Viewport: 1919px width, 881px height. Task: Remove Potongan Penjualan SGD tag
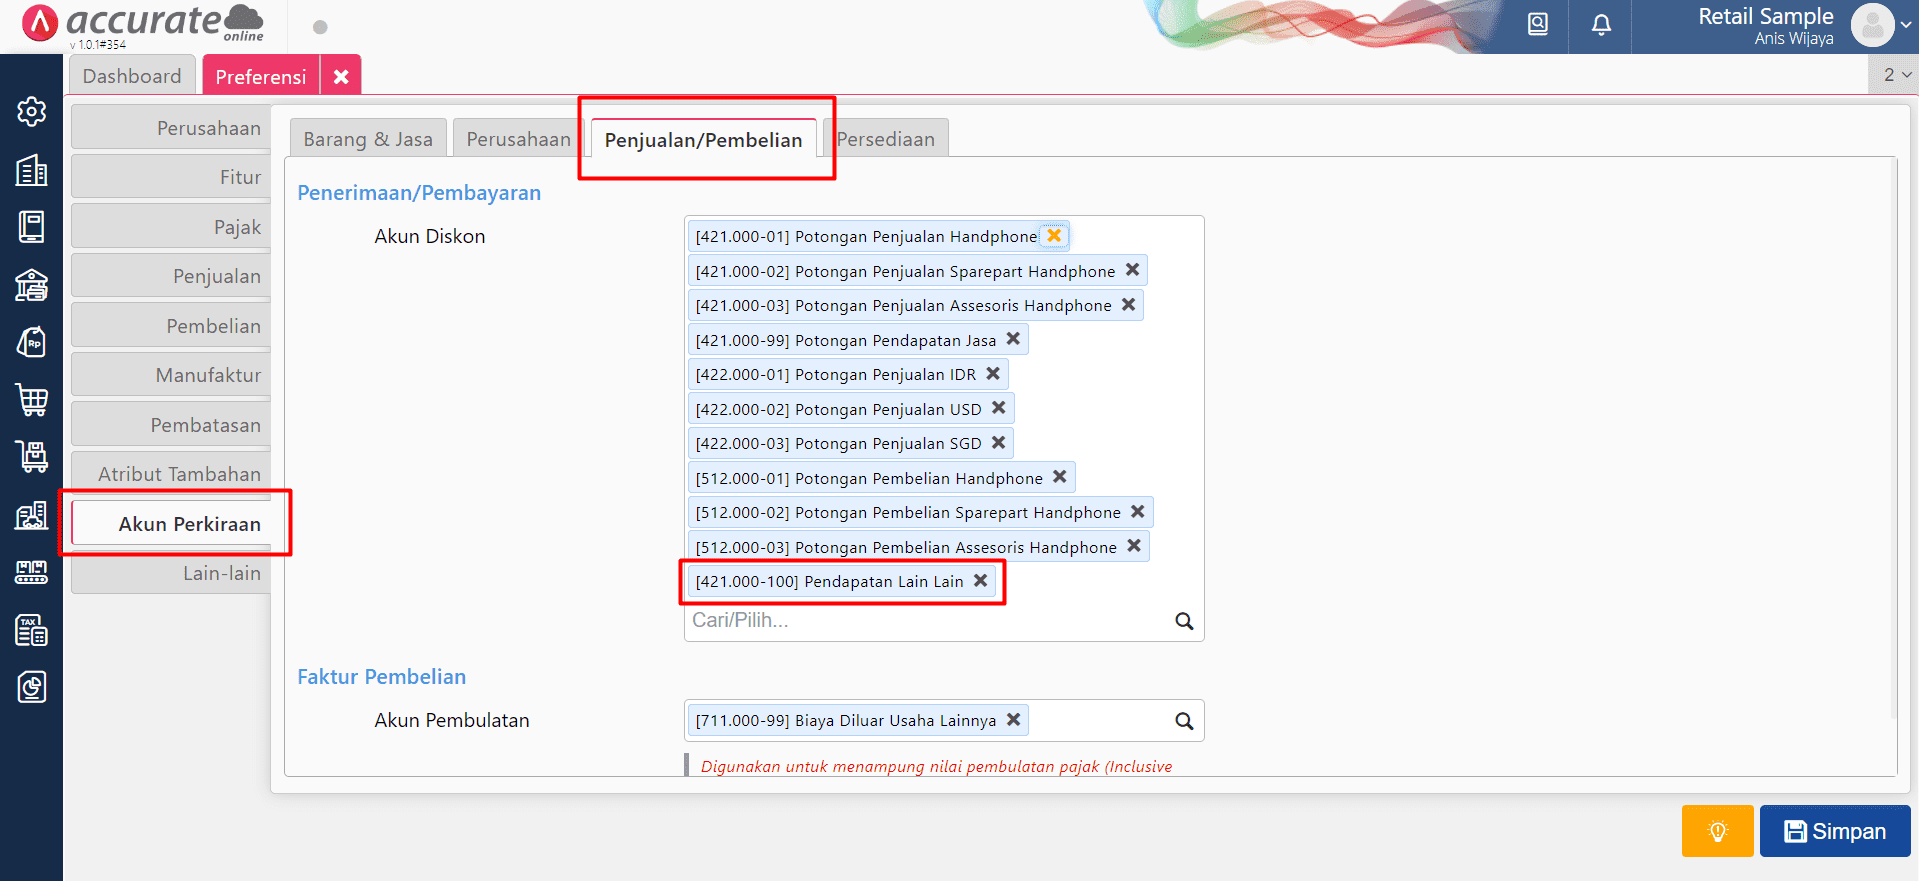pos(998,443)
